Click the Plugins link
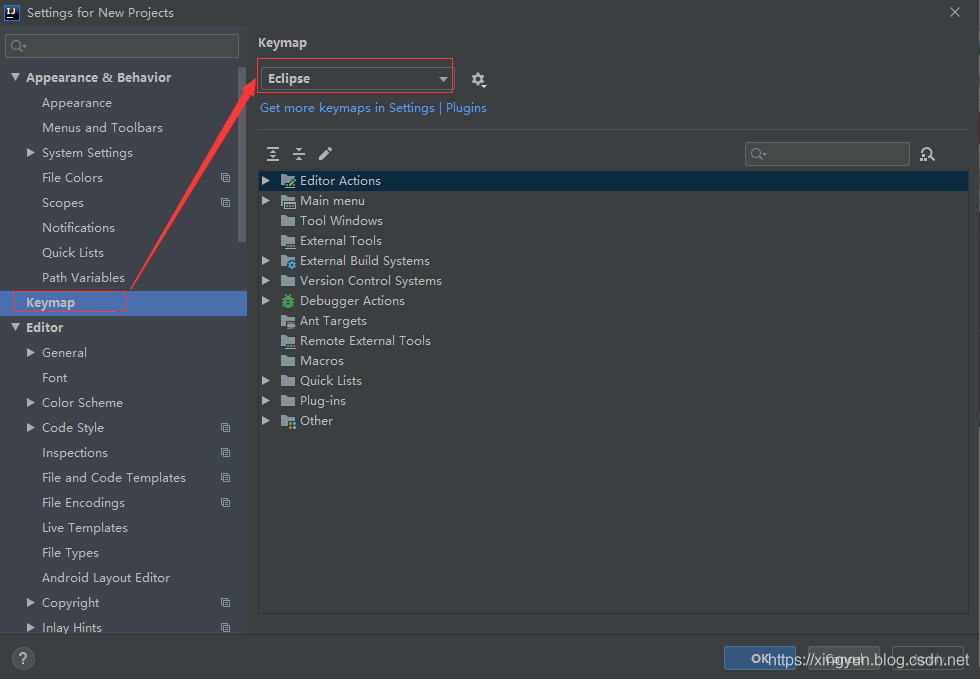Viewport: 980px width, 679px height. pyautogui.click(x=466, y=108)
